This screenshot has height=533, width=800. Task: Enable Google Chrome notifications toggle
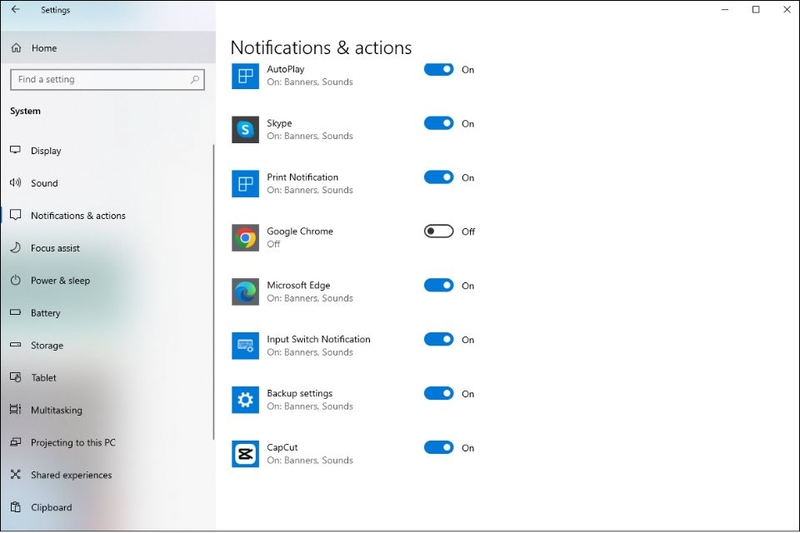pos(439,232)
